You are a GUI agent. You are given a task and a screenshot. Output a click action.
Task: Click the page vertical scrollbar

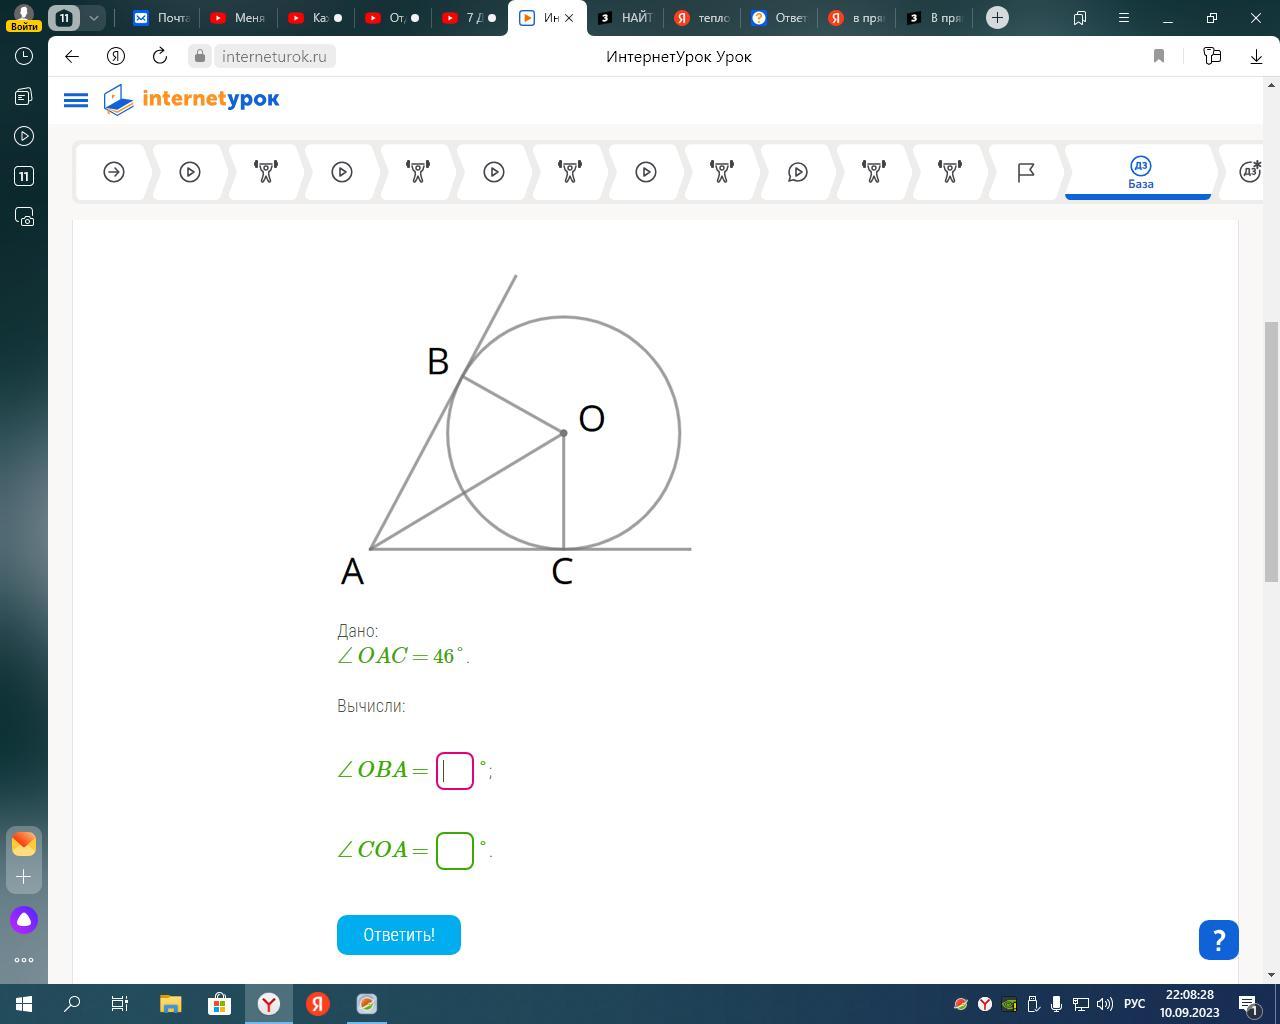[1271, 450]
